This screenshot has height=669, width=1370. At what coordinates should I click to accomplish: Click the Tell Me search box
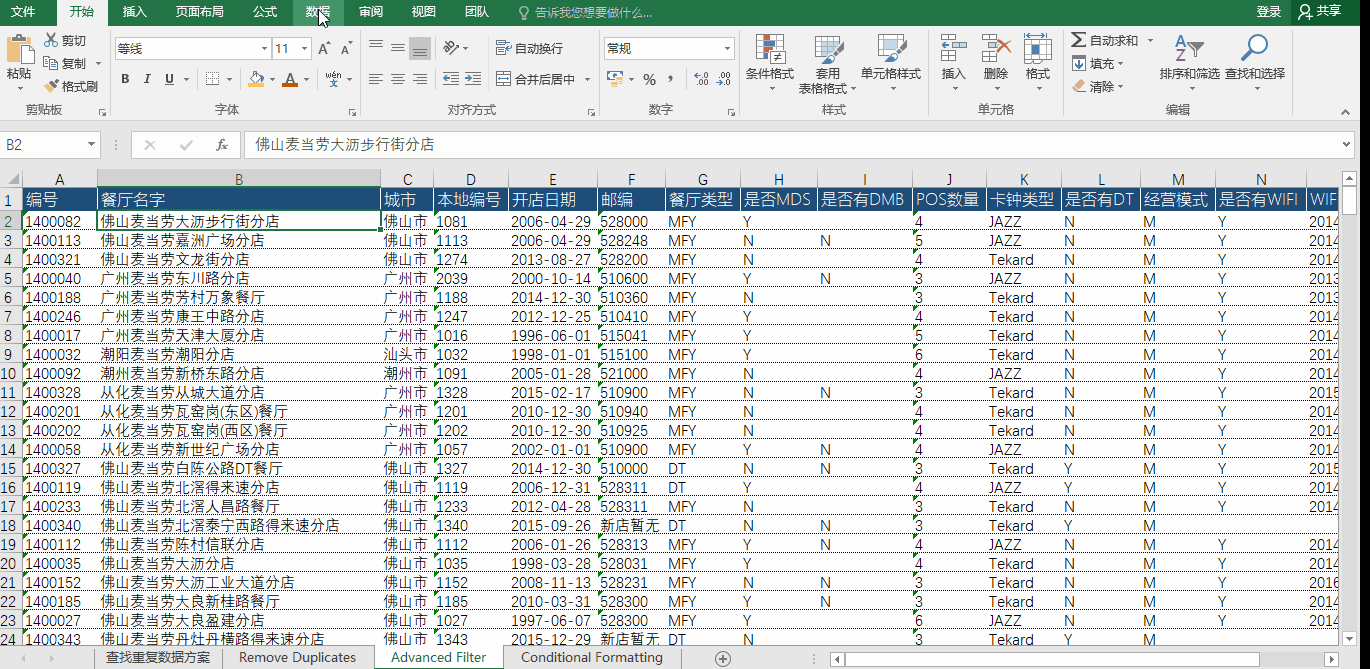(585, 12)
